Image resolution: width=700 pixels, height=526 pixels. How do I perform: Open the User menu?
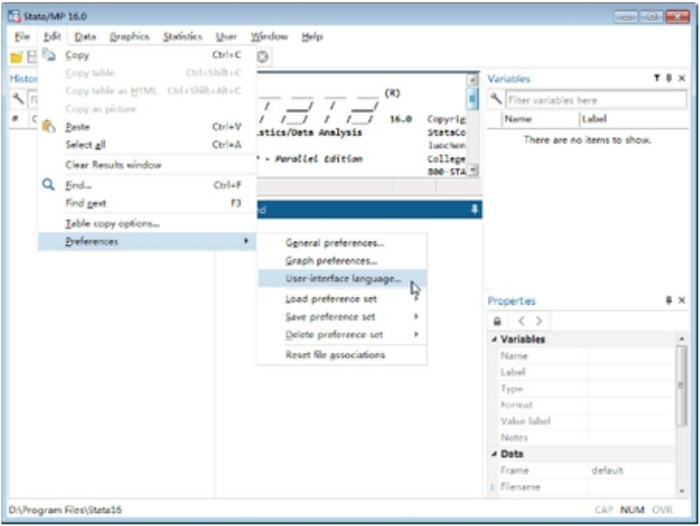(x=226, y=37)
